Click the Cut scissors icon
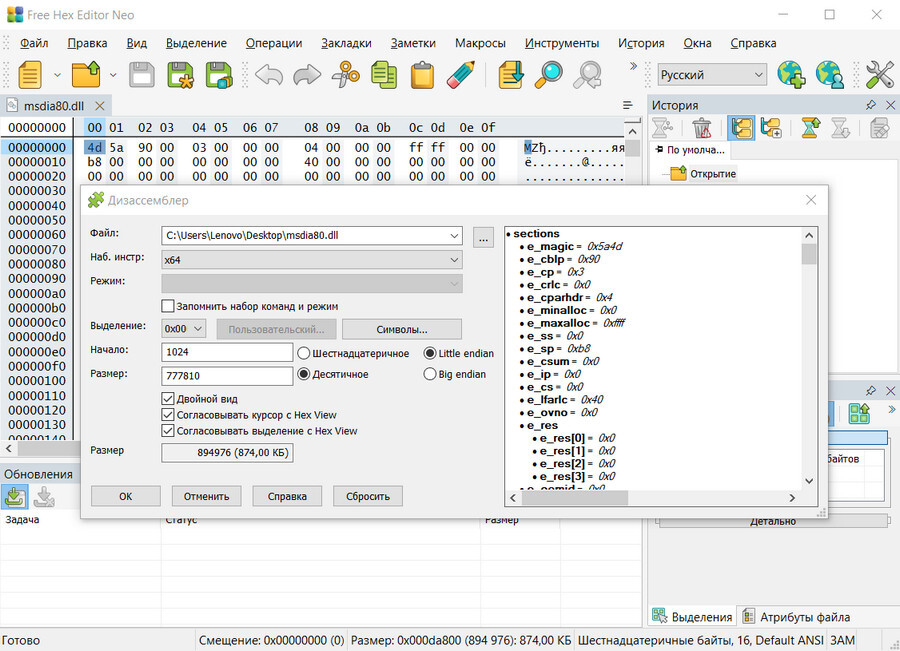The width and height of the screenshot is (900, 651). (346, 75)
